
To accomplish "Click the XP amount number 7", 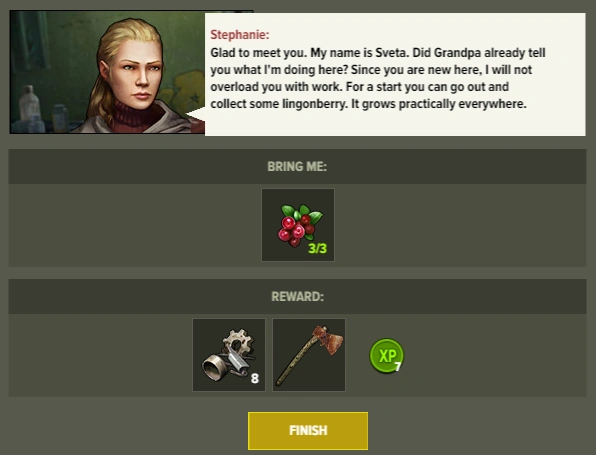I will click(398, 367).
